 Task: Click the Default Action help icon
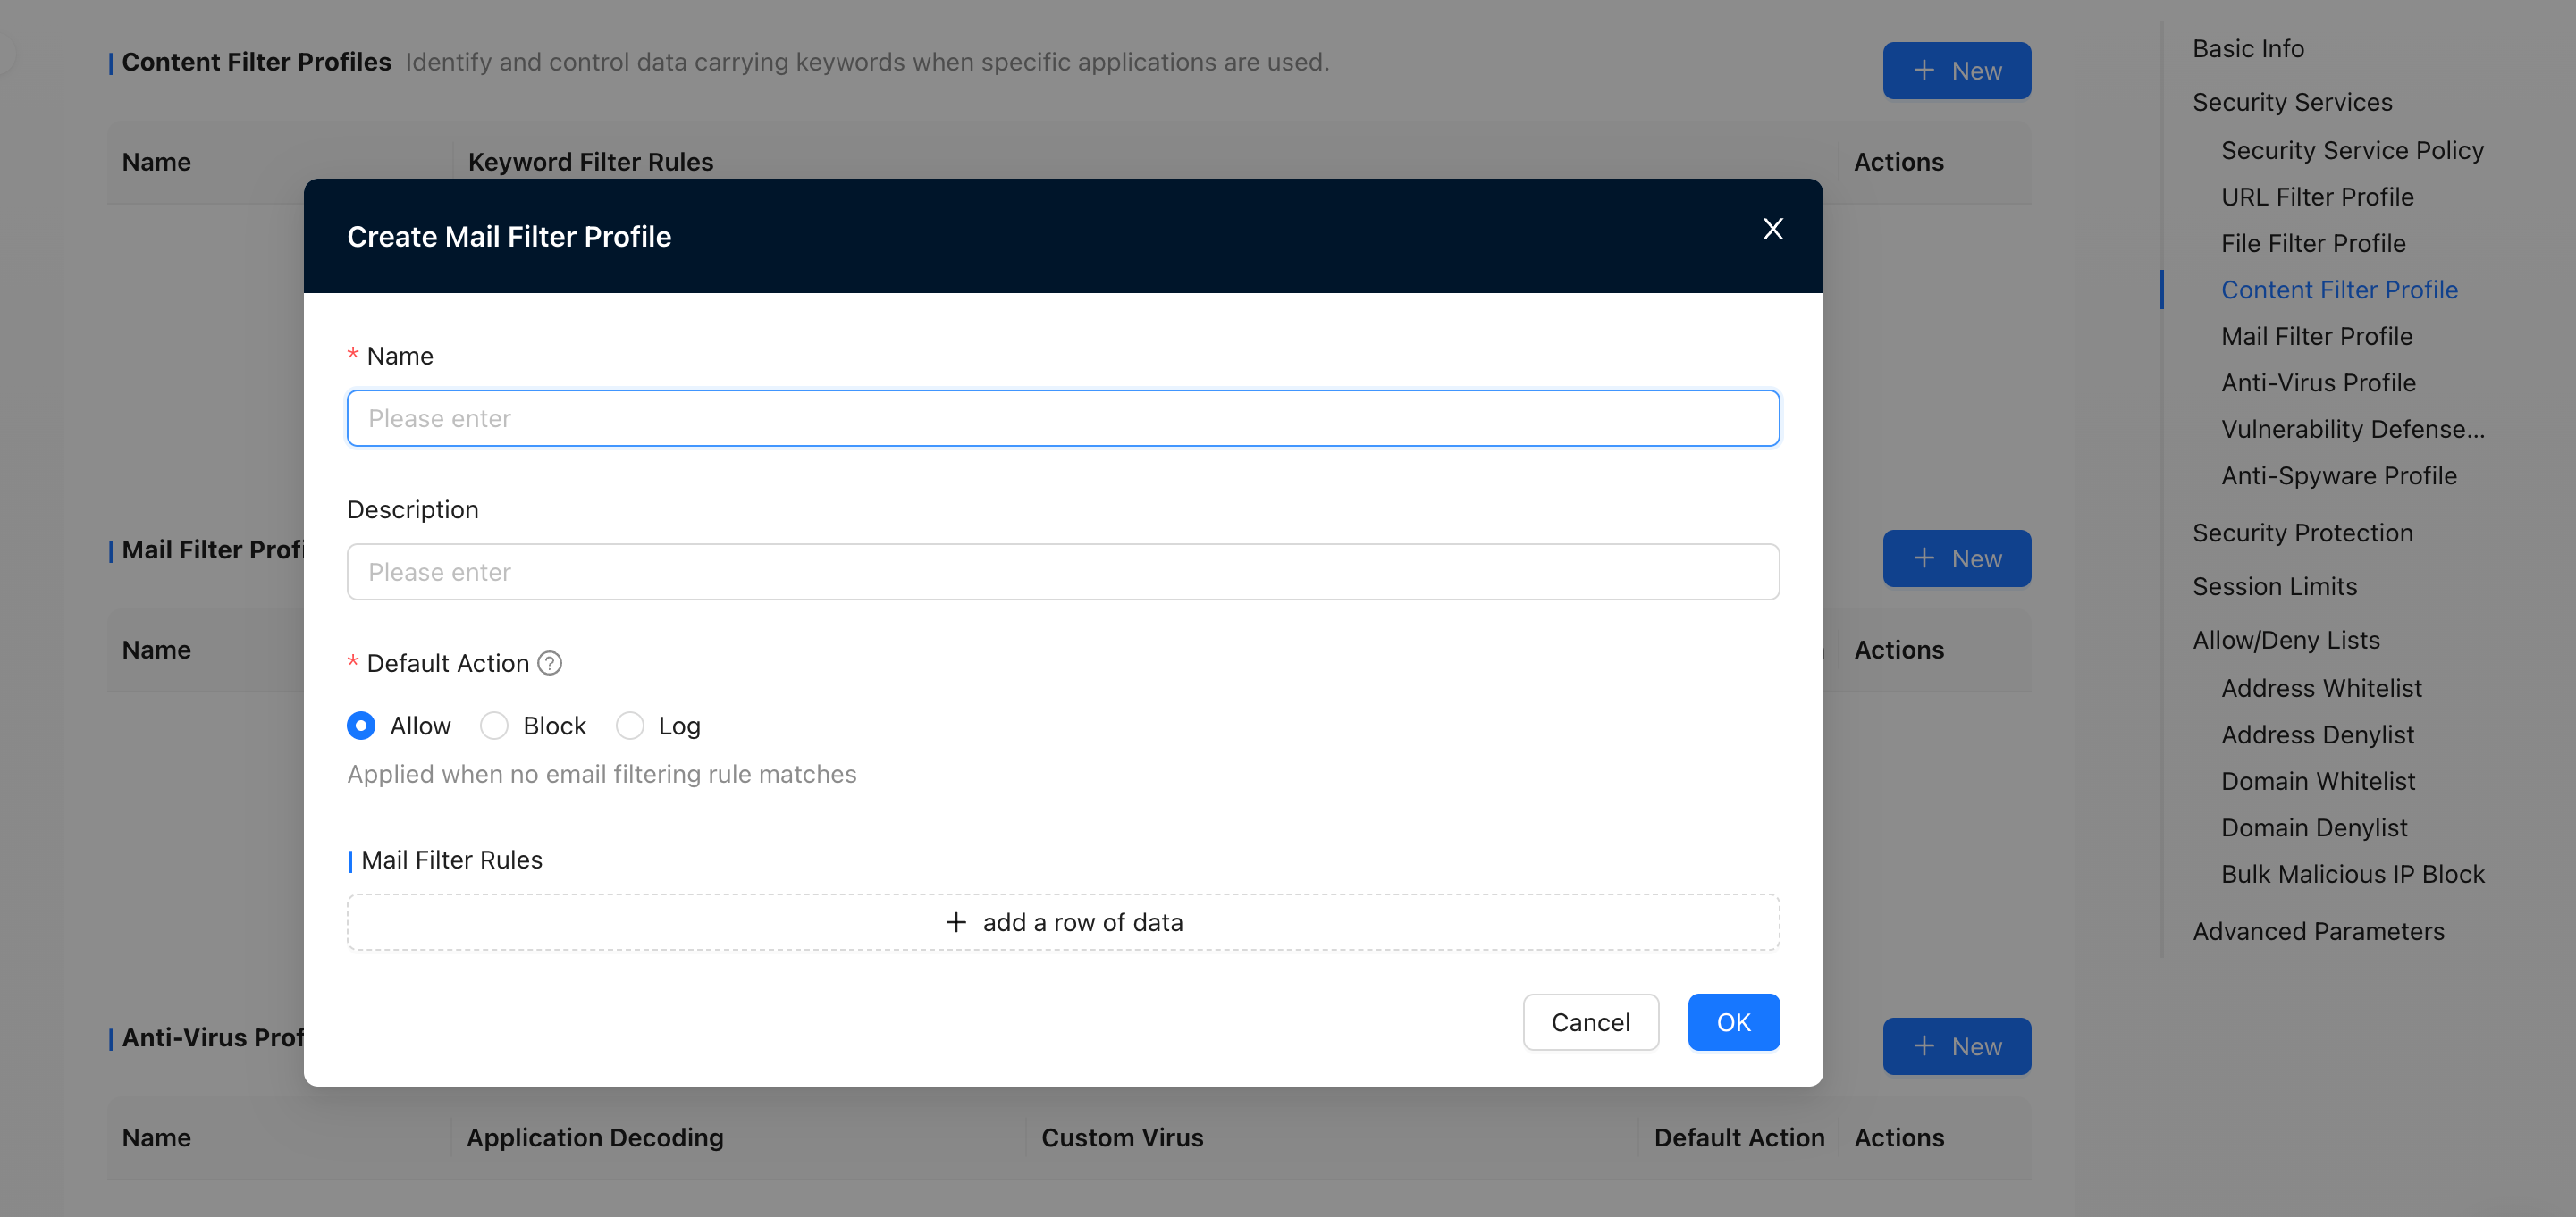pyautogui.click(x=550, y=663)
